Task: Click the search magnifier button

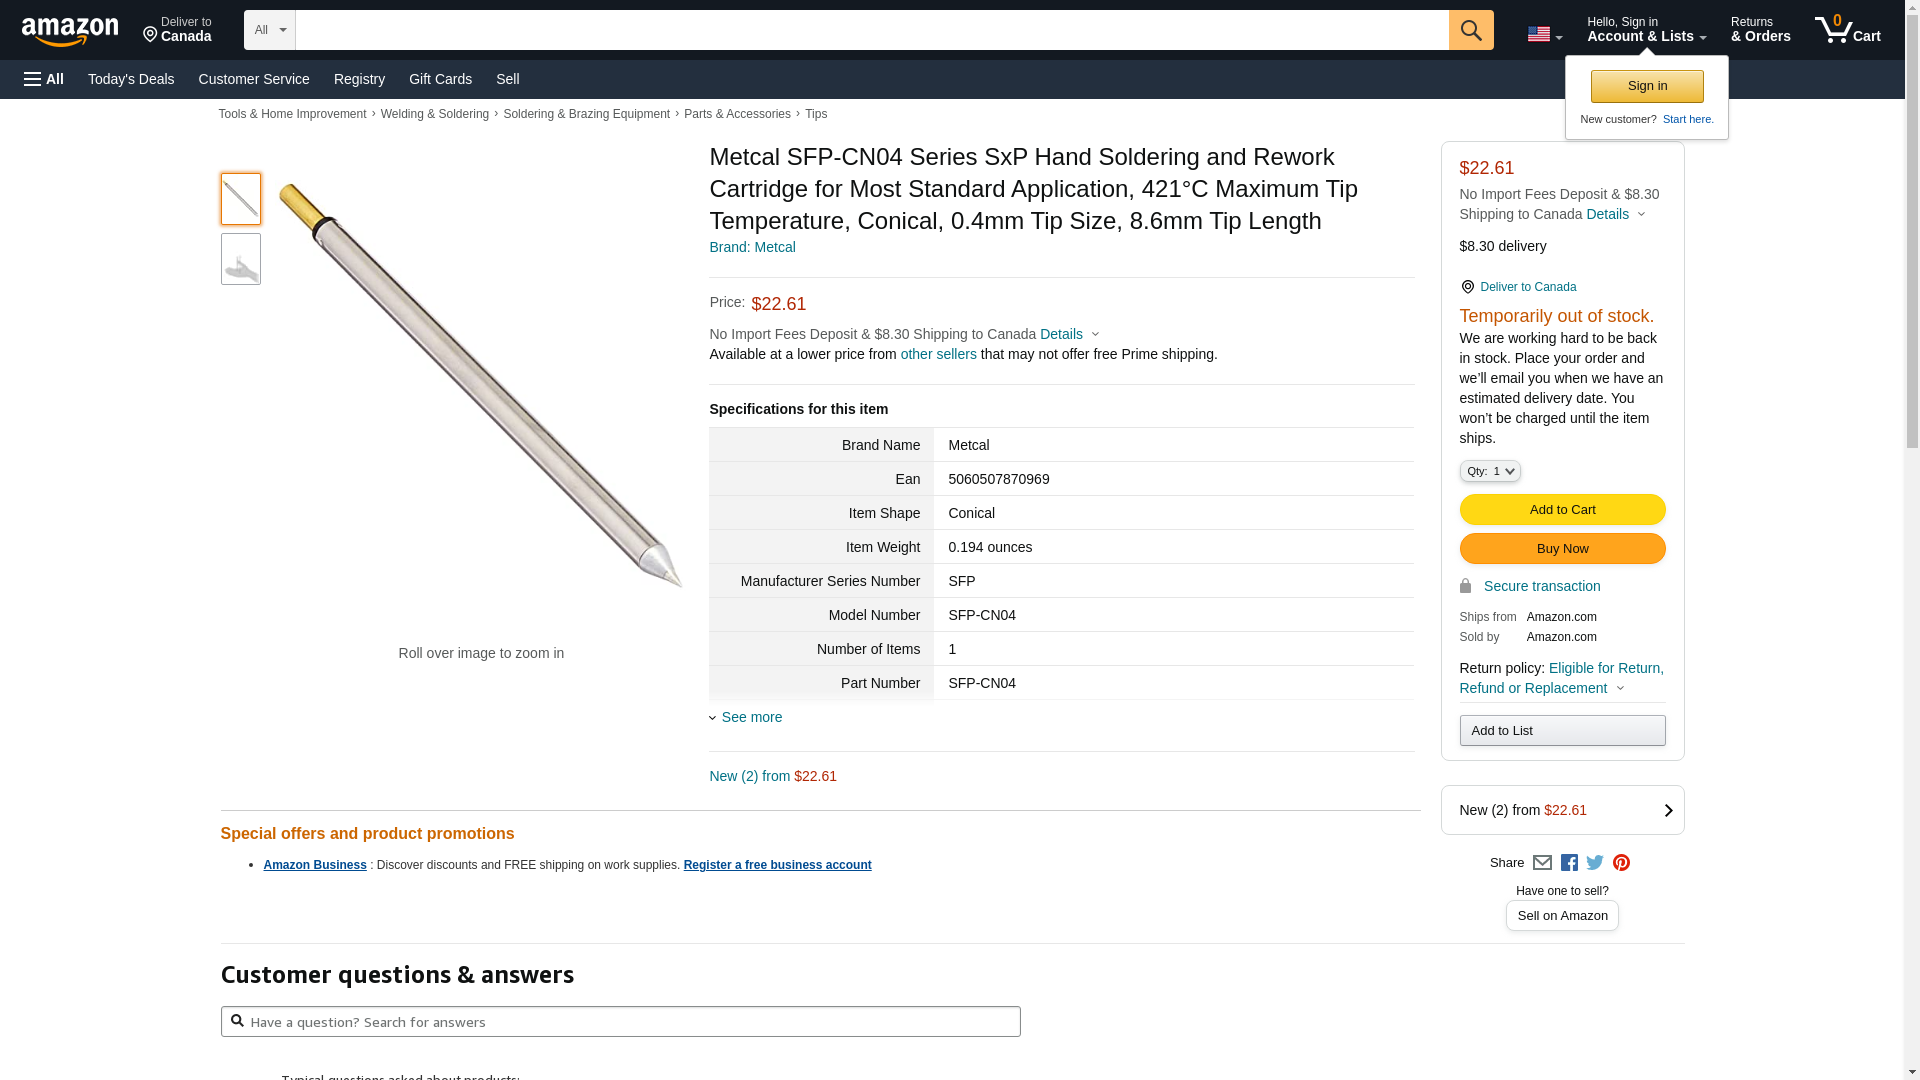Action: click(x=1471, y=30)
